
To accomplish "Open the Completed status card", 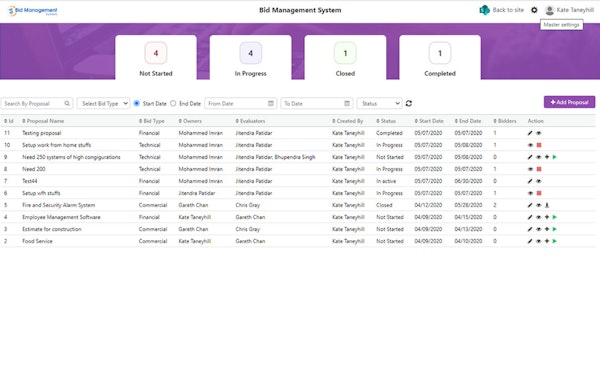I will [440, 58].
